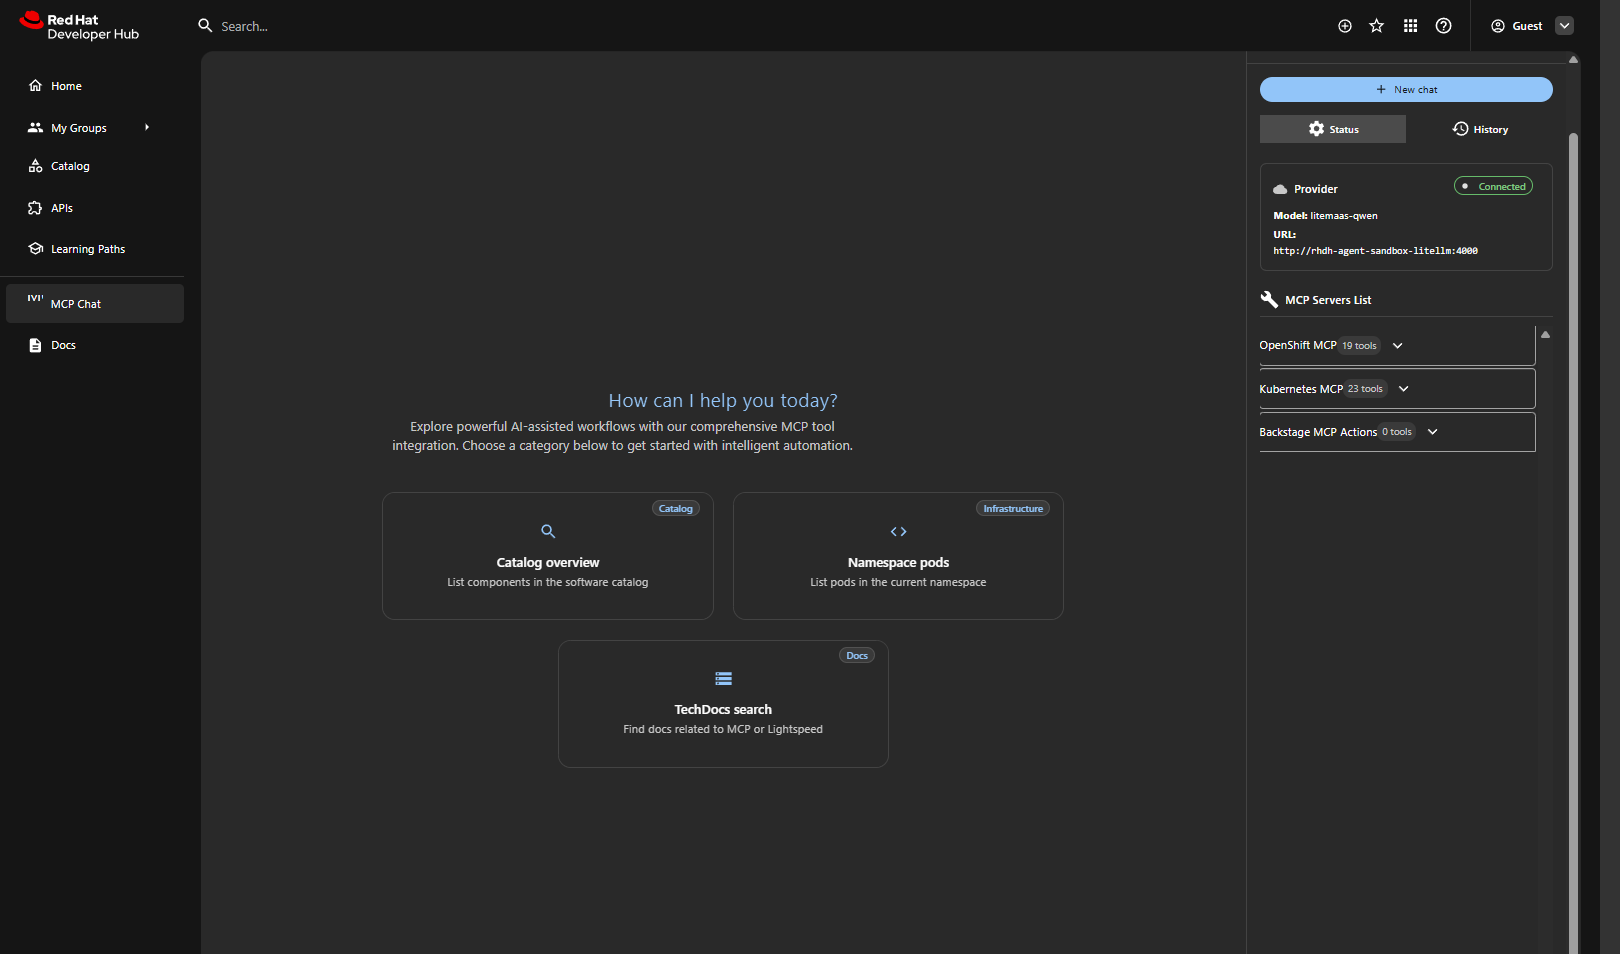Open starred items via star icon
Screen dimensions: 1620x954
(x=1377, y=26)
